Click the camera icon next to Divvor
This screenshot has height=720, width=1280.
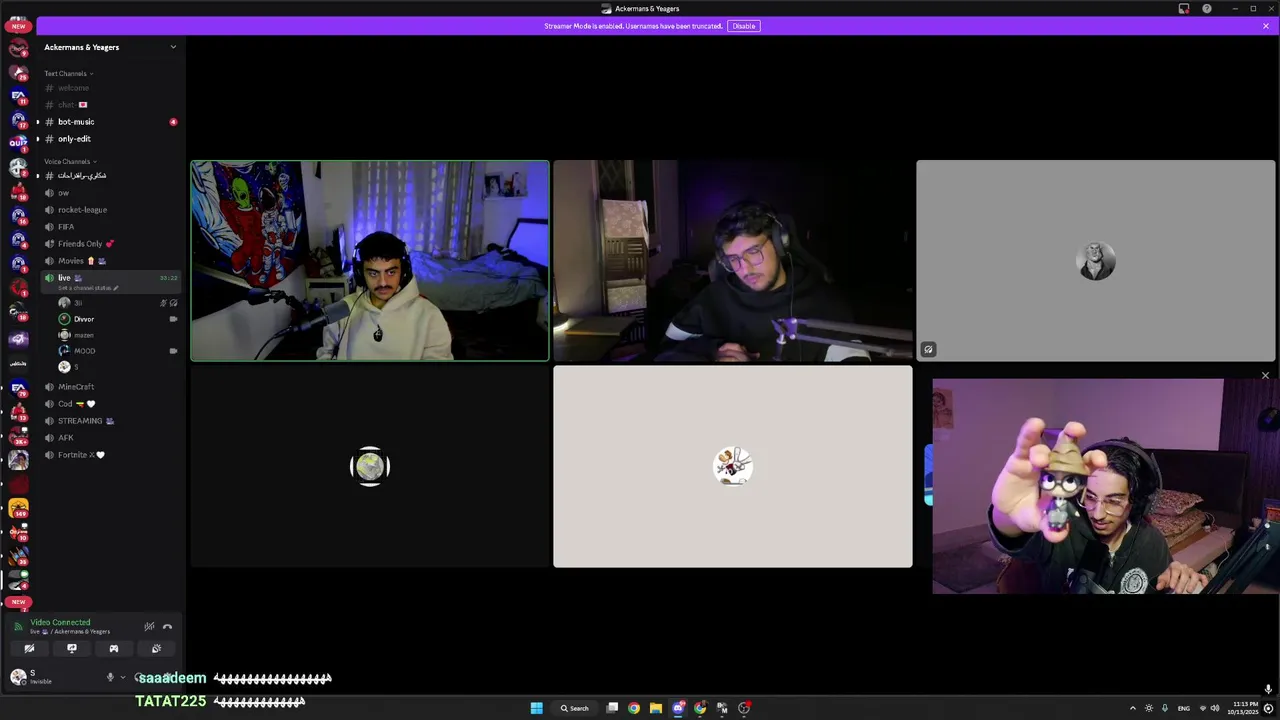coord(173,319)
